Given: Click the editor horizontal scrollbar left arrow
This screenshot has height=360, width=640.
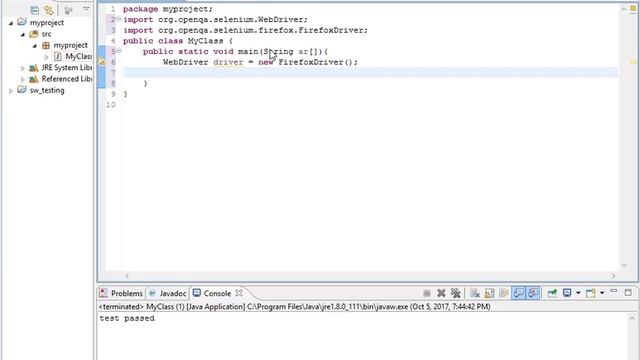Looking at the screenshot, I should point(127,276).
